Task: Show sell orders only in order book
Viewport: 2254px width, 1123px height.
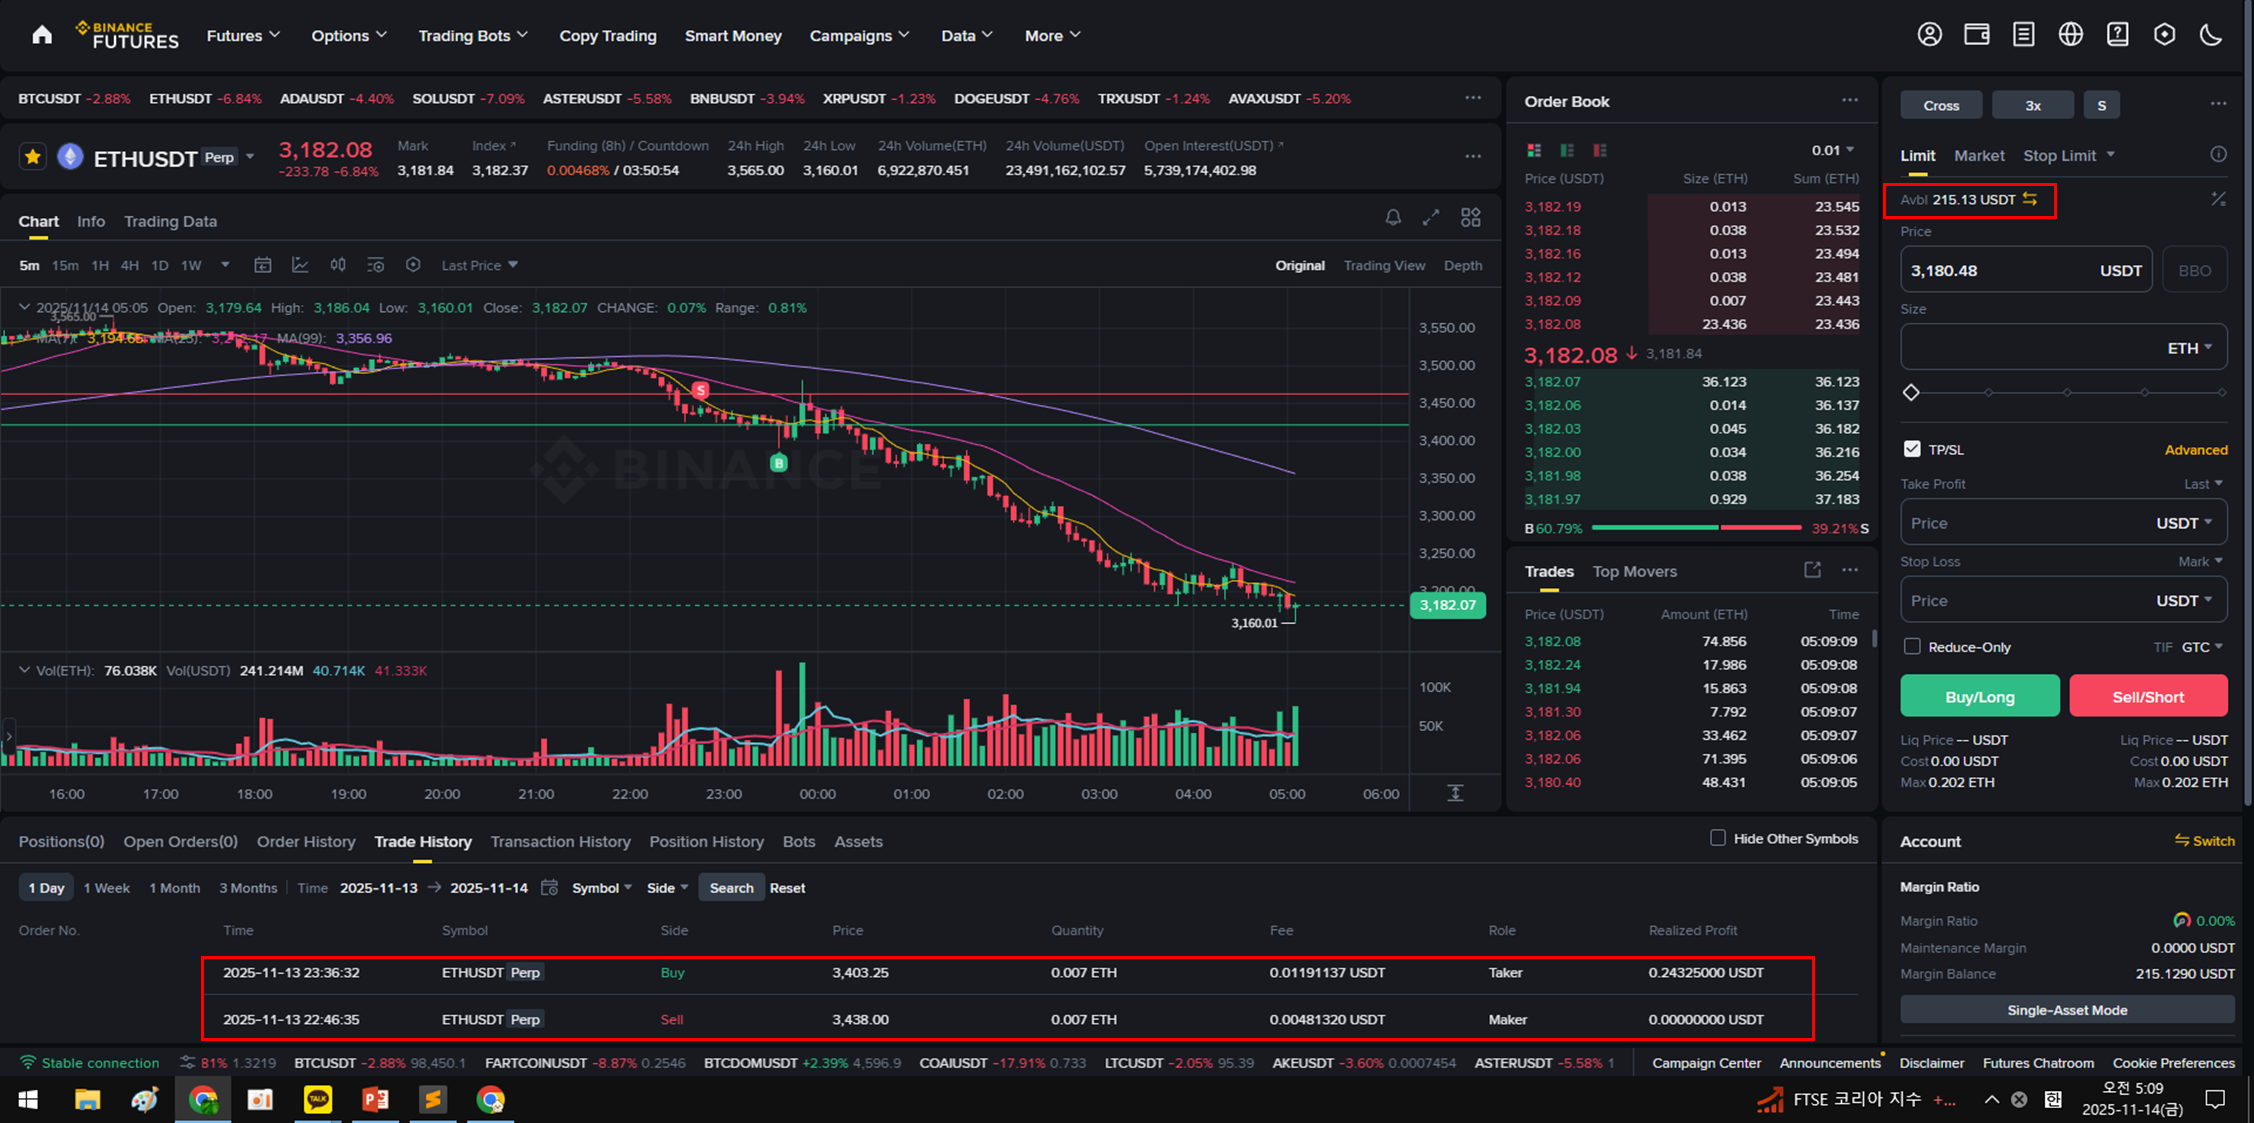Action: [x=1600, y=150]
